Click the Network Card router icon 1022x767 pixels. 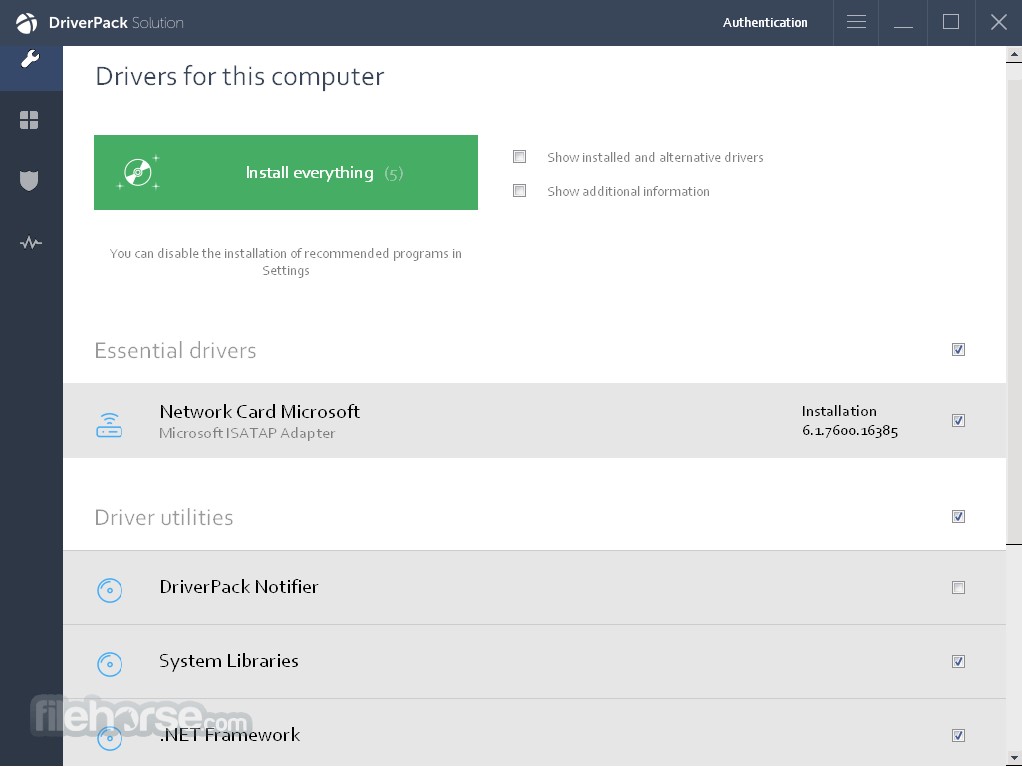(x=109, y=426)
